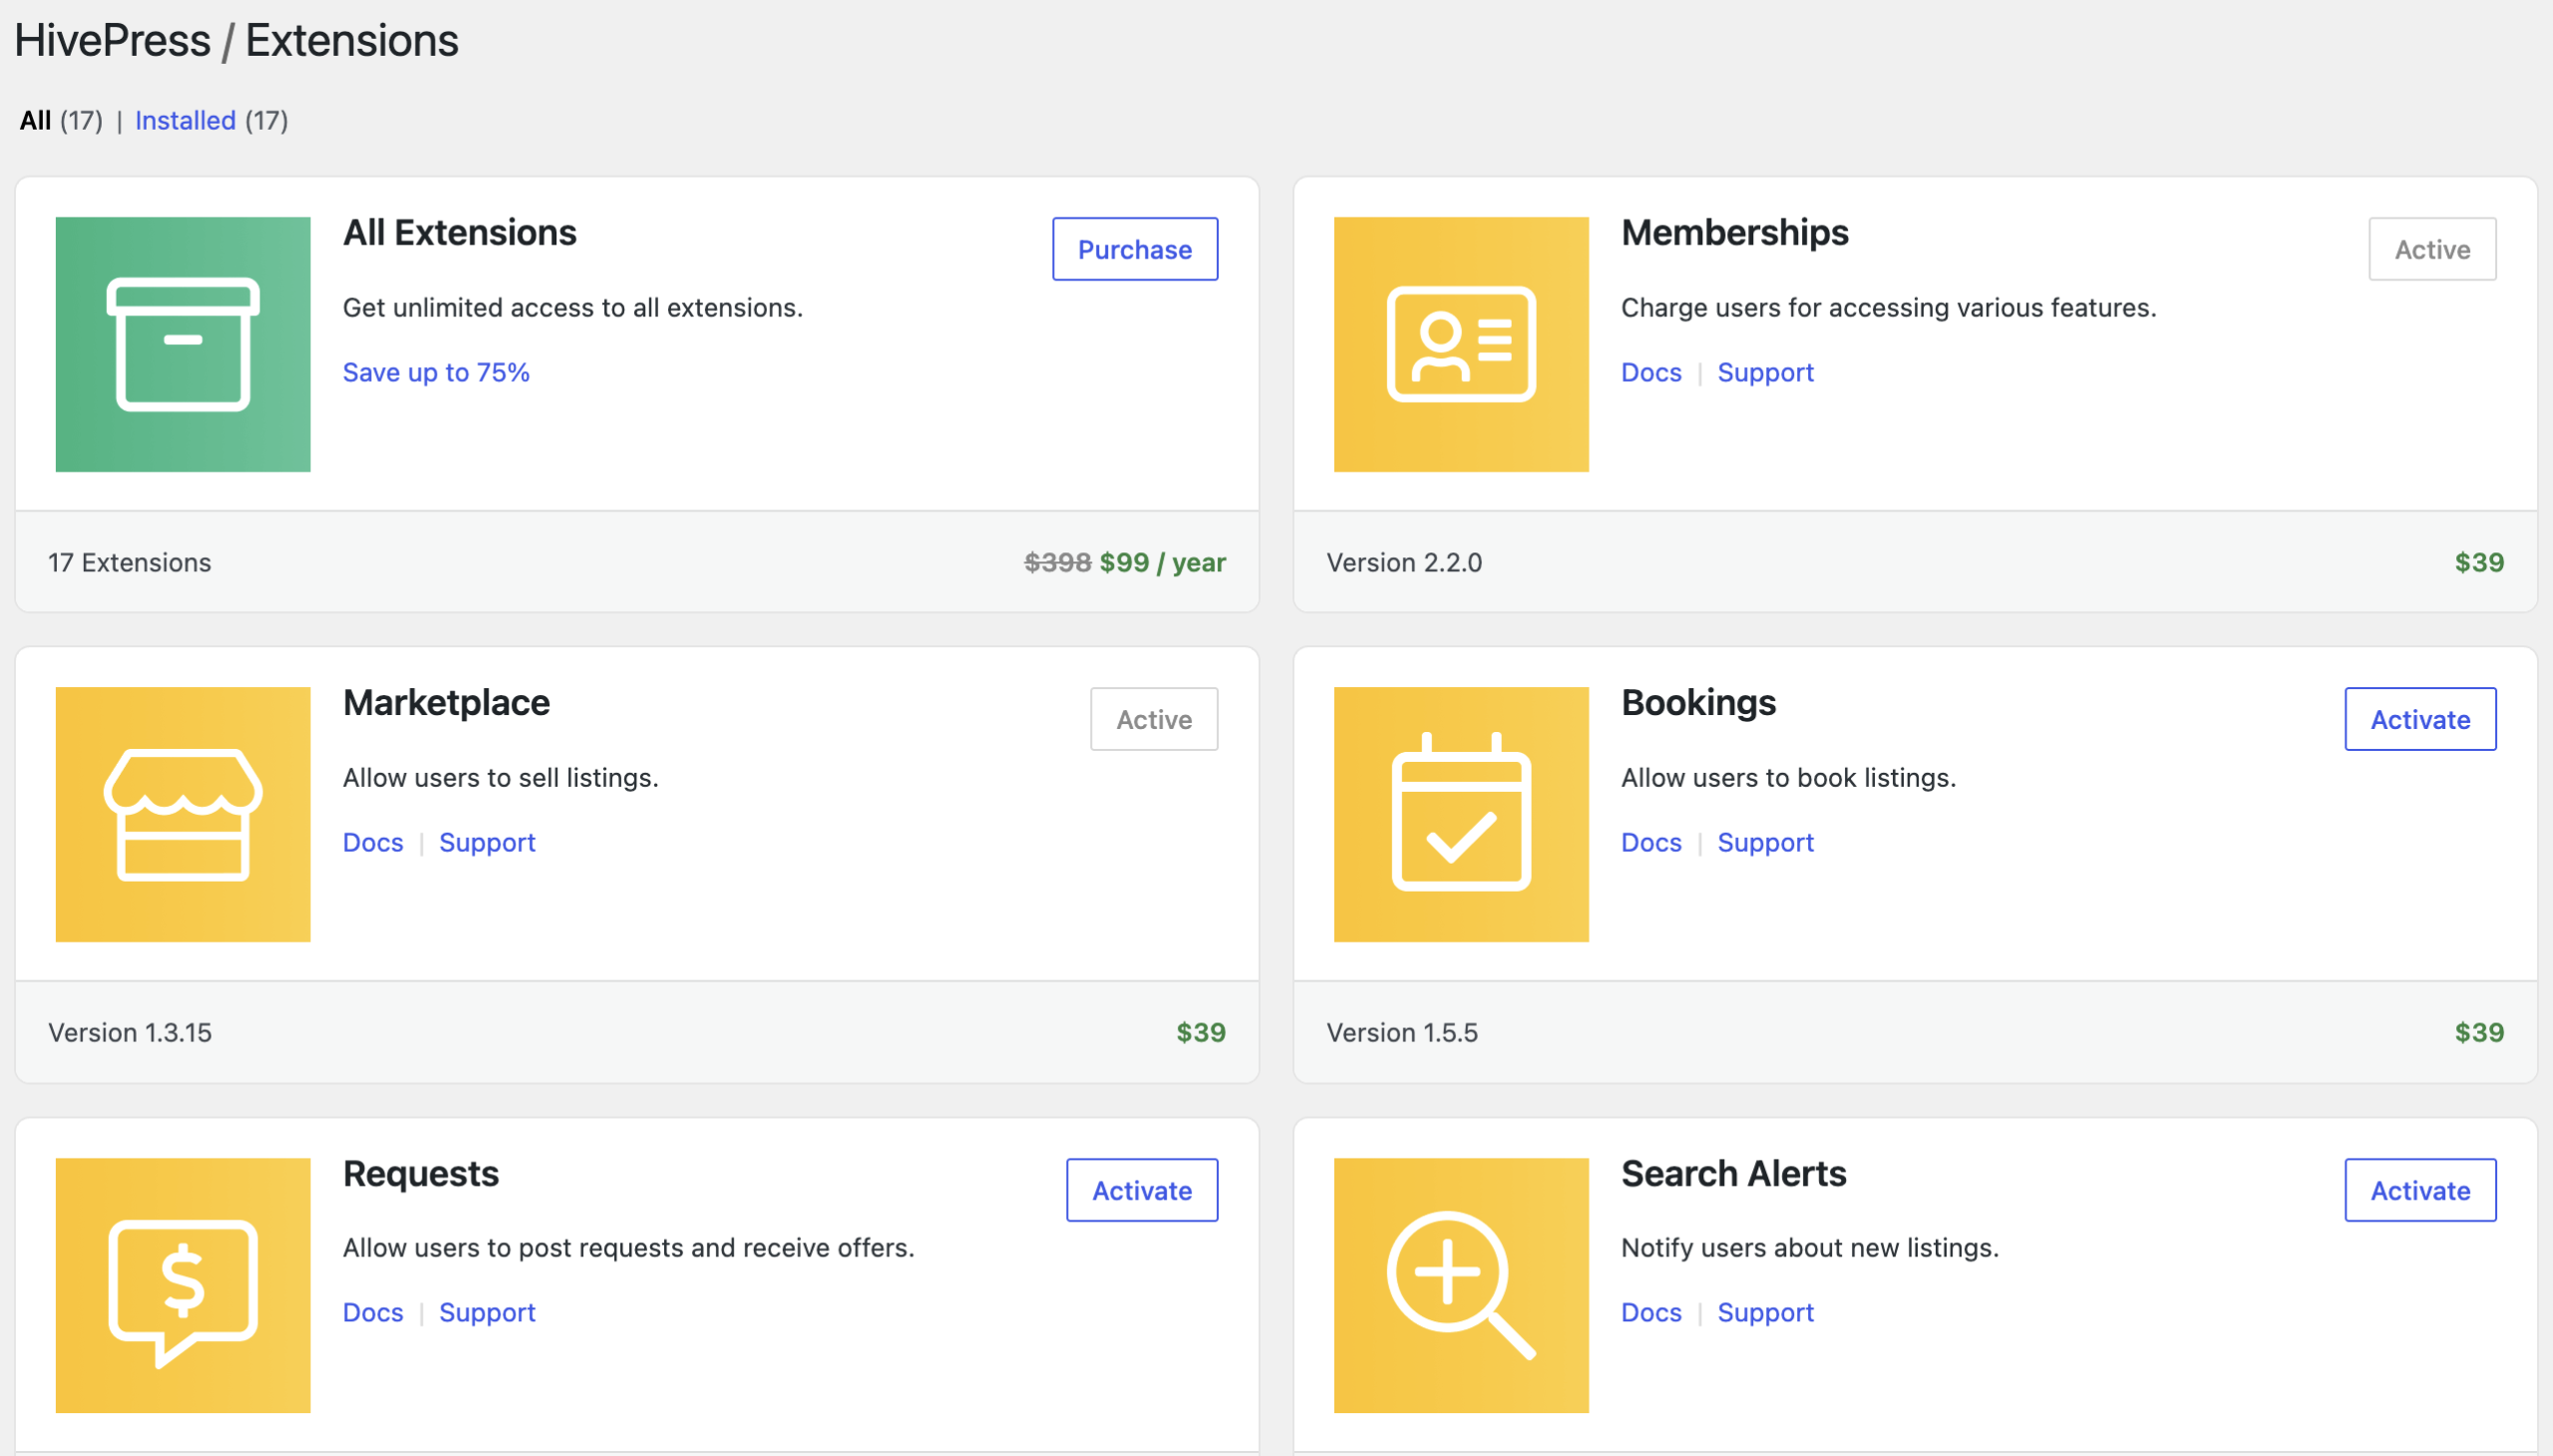The image size is (2553, 1456).
Task: Purchase the All Extensions bundle
Action: point(1135,249)
